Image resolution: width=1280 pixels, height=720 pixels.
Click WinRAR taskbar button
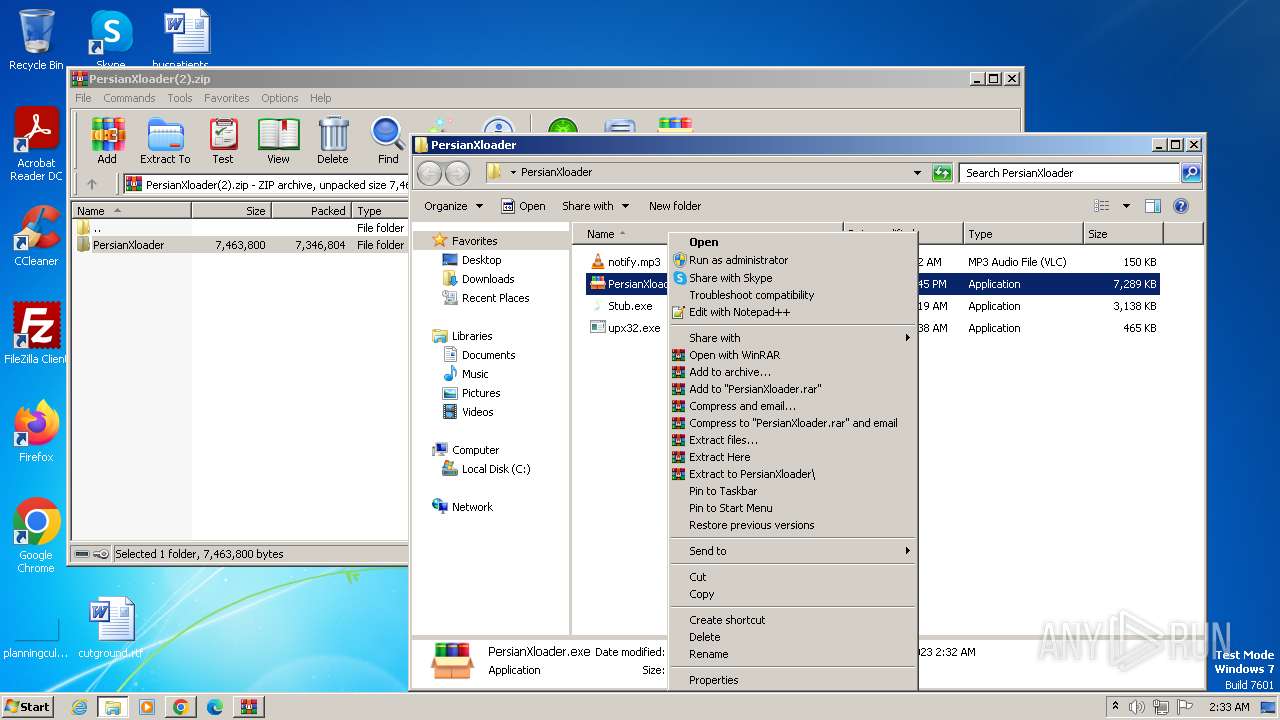click(248, 707)
